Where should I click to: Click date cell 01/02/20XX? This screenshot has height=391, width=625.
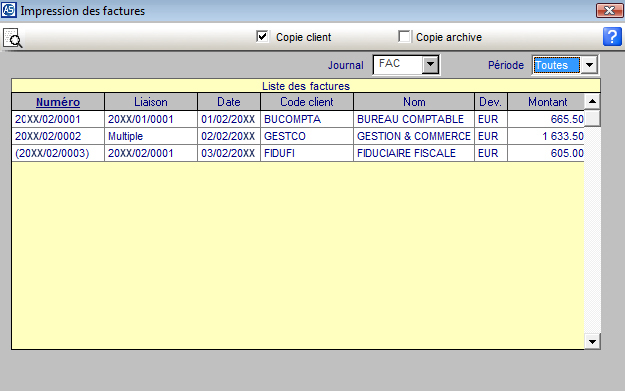coord(229,119)
